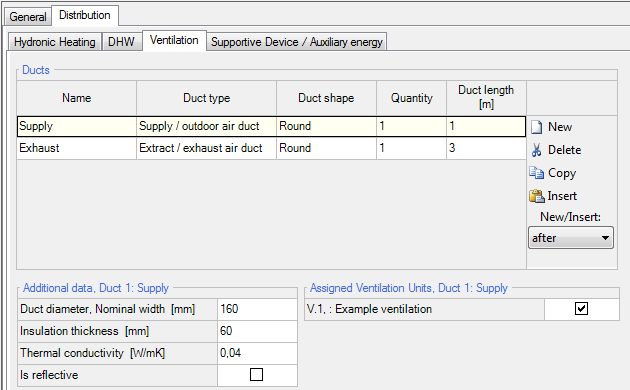Screen dimensions: 630x390
Task: Select the Ventilation tab
Action: 174,40
